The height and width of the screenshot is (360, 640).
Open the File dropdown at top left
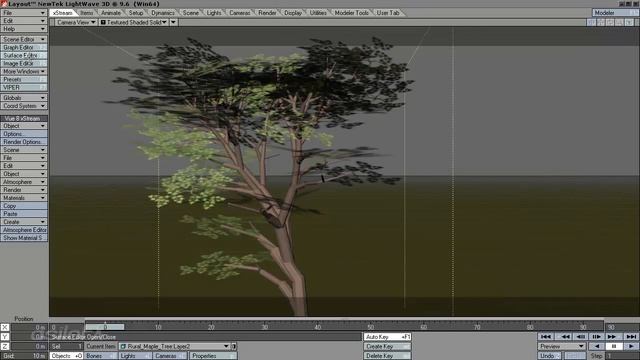(24, 13)
